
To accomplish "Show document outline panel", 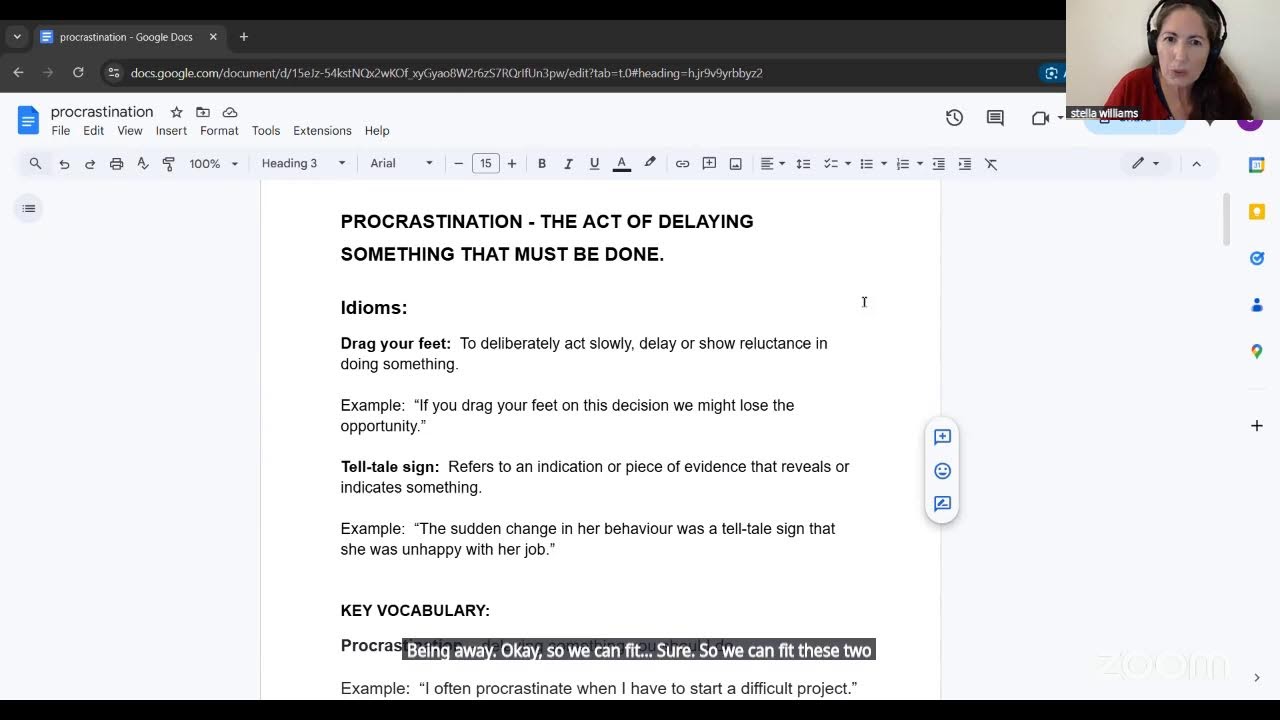I will click(29, 208).
